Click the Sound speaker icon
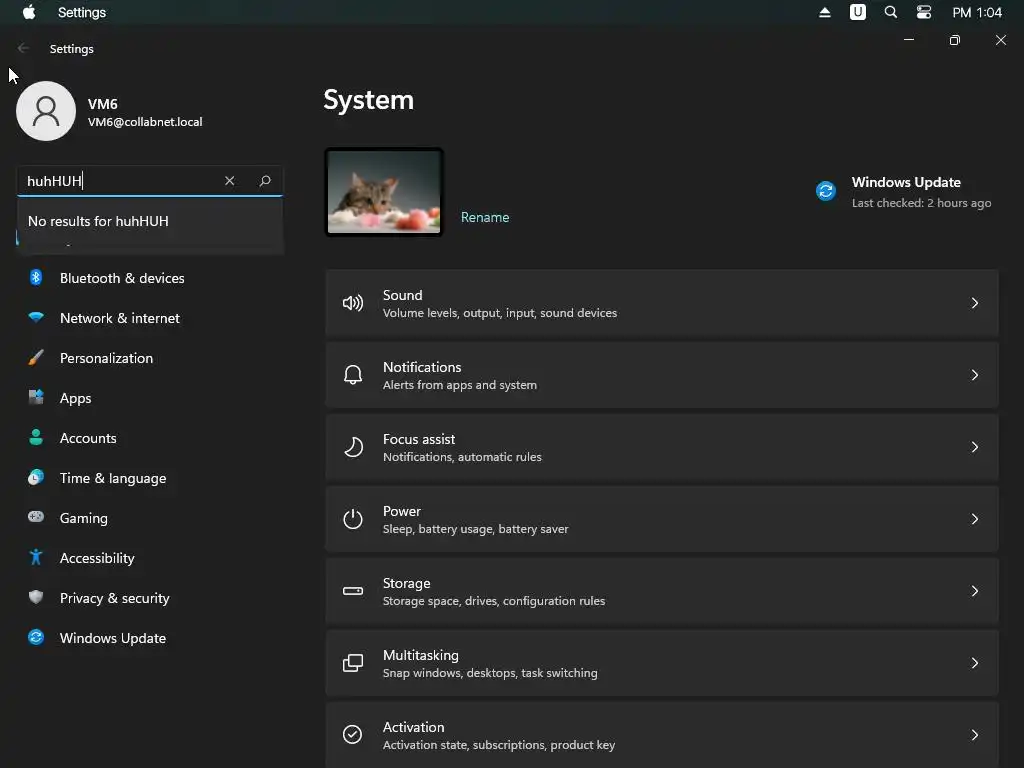 coord(353,303)
